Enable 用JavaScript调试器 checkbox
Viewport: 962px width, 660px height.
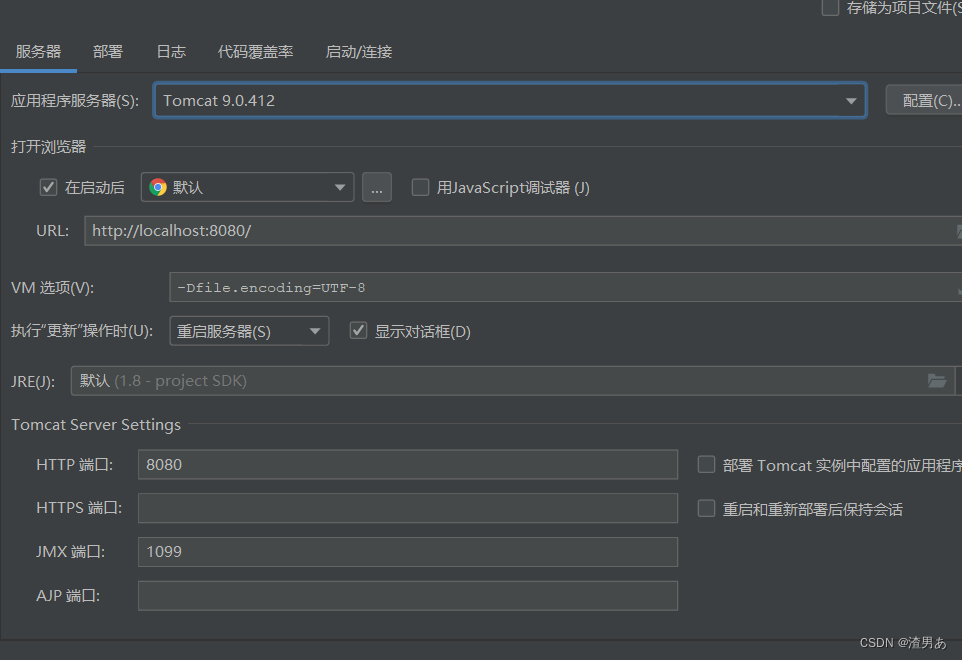(x=420, y=187)
